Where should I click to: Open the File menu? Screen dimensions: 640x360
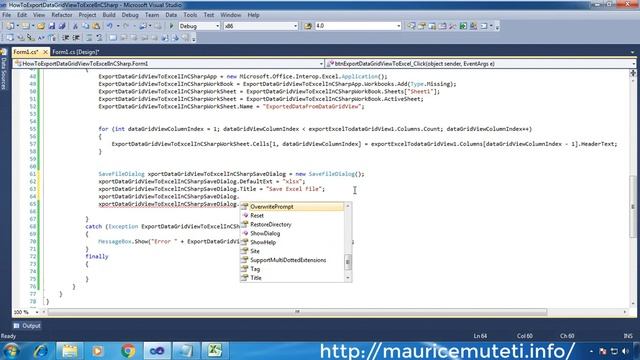coord(7,15)
